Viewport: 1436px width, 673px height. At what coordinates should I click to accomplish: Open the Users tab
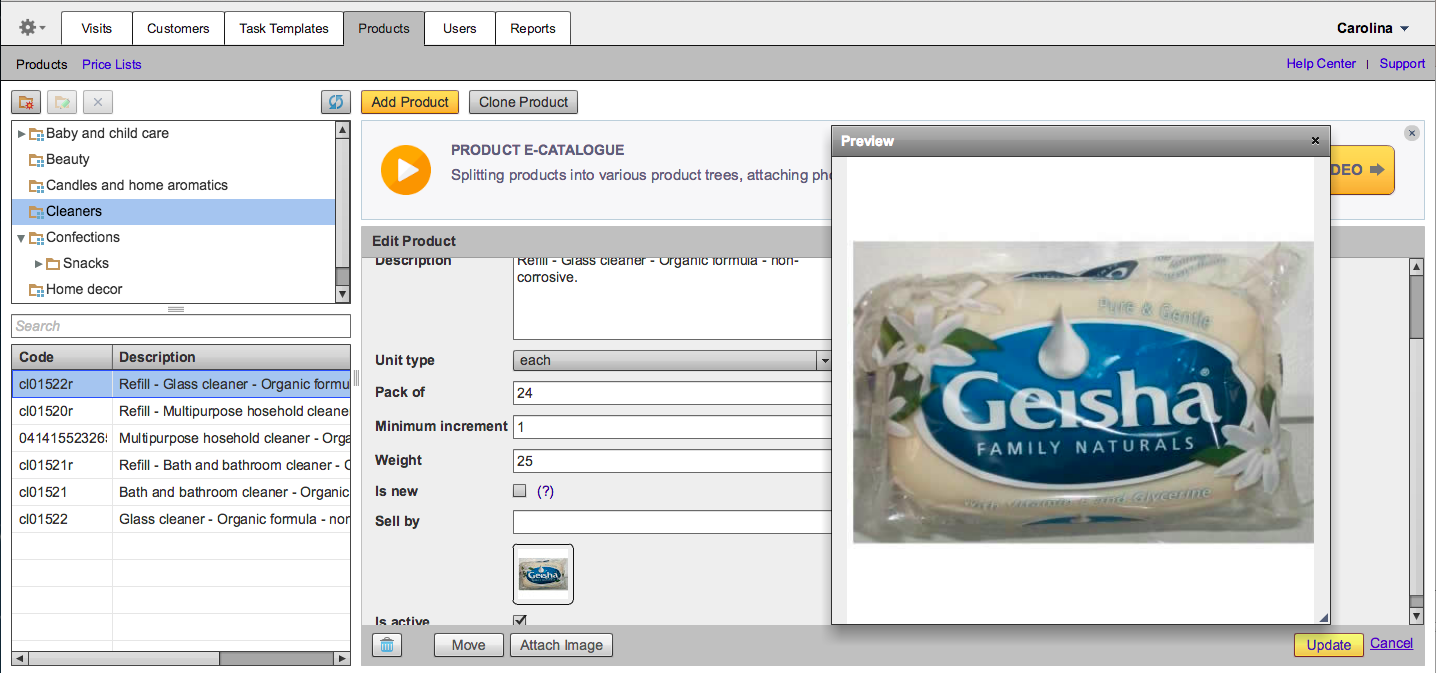460,28
